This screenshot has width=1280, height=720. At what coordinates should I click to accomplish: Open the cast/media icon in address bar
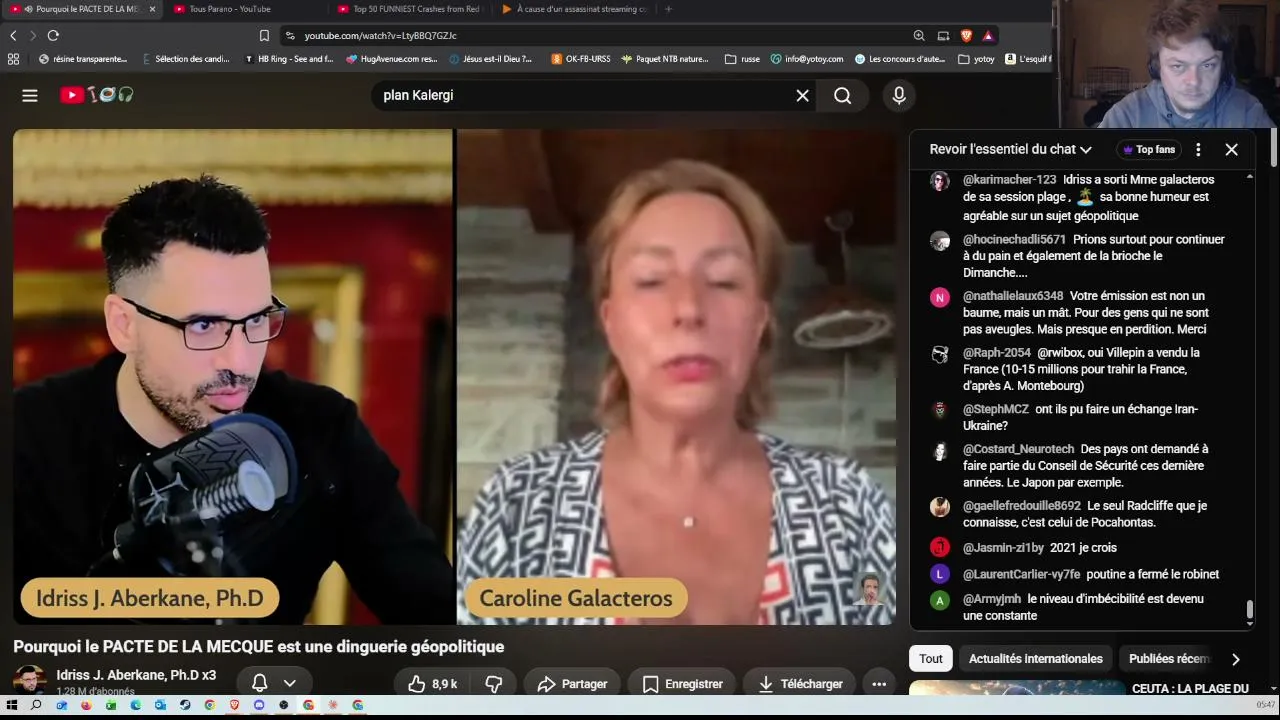pos(943,36)
